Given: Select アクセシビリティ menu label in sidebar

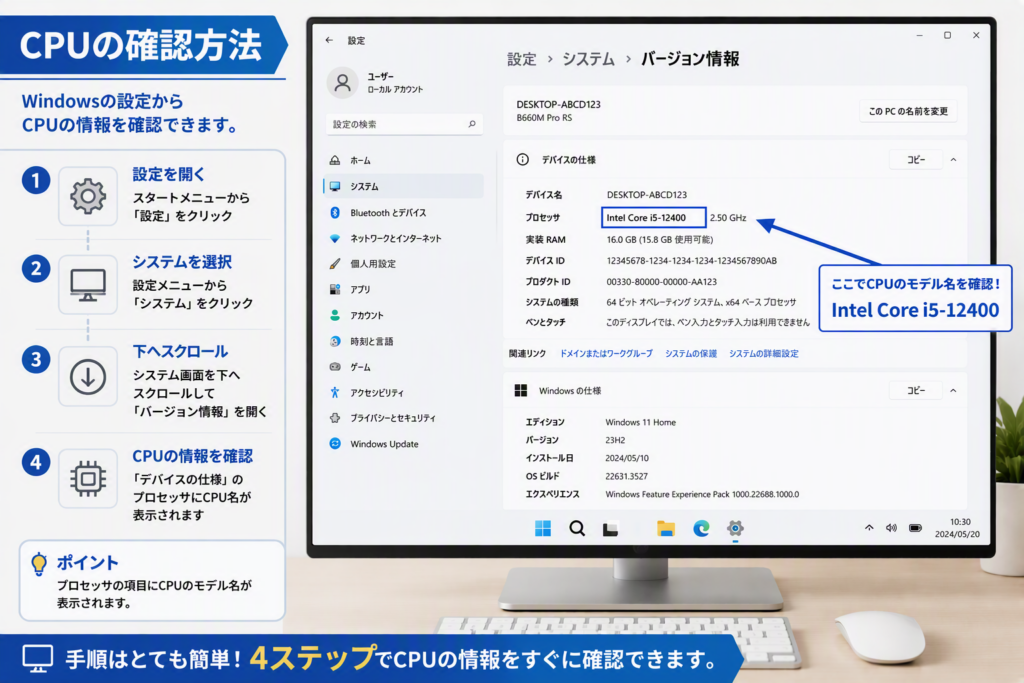Looking at the screenshot, I should tap(377, 392).
